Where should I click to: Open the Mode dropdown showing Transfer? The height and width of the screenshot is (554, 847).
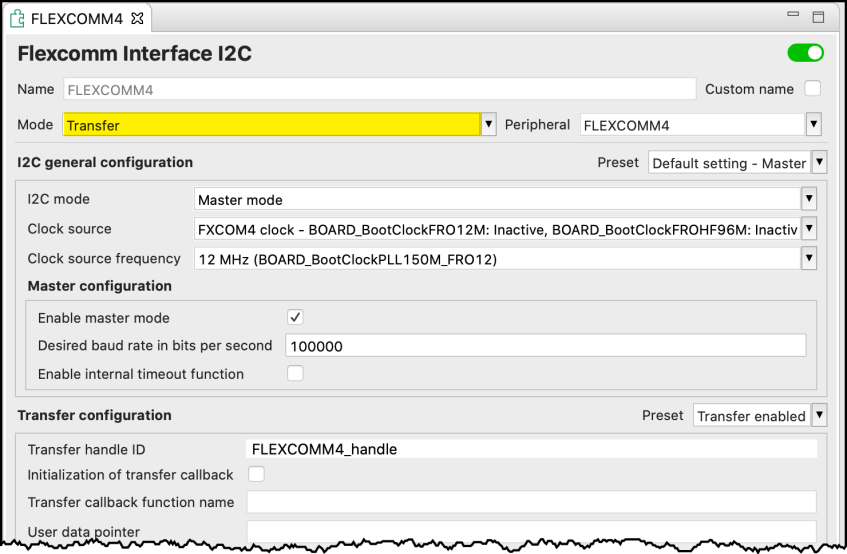(x=489, y=125)
